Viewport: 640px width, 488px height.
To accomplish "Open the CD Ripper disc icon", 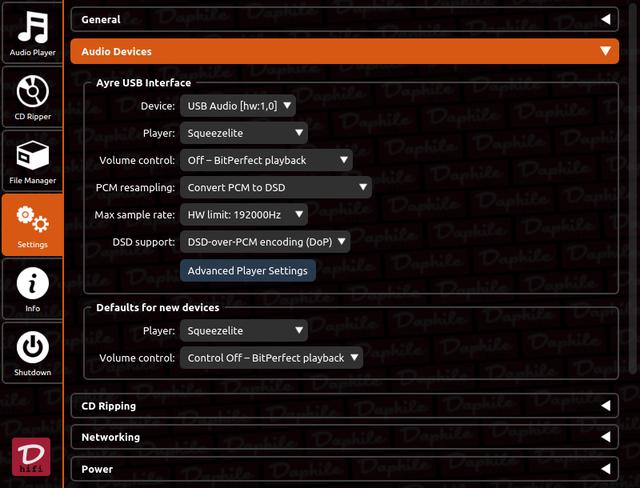I will tap(31, 96).
